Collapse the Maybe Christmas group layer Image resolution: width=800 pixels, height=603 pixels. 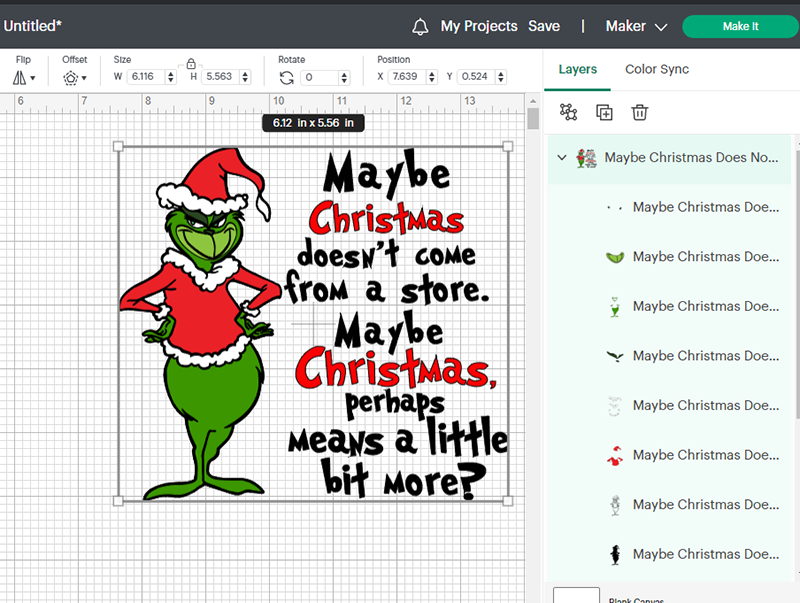coord(562,158)
